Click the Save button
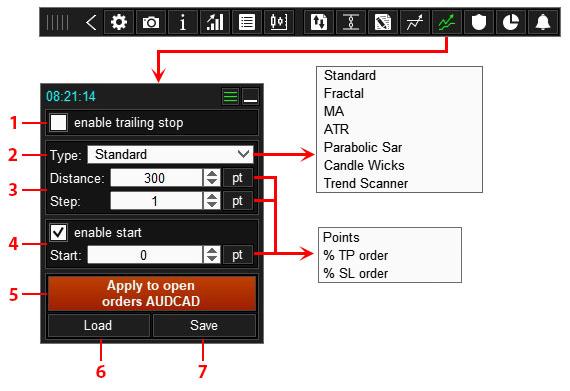570x391 pixels. pos(204,325)
